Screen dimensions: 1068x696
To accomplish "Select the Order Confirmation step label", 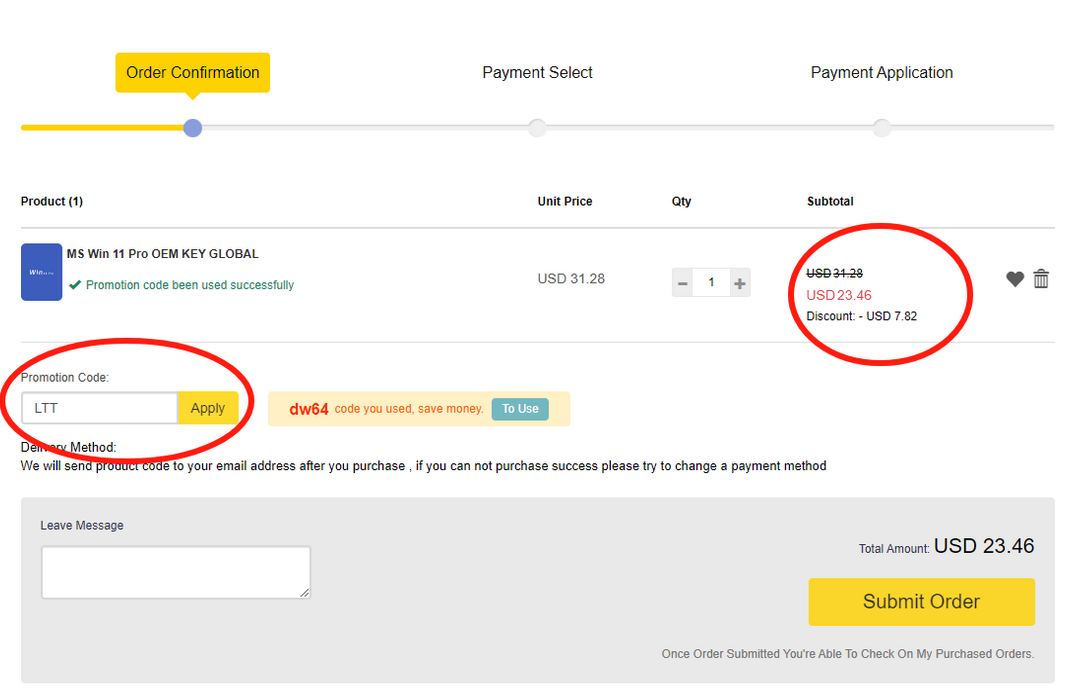I will pyautogui.click(x=192, y=73).
